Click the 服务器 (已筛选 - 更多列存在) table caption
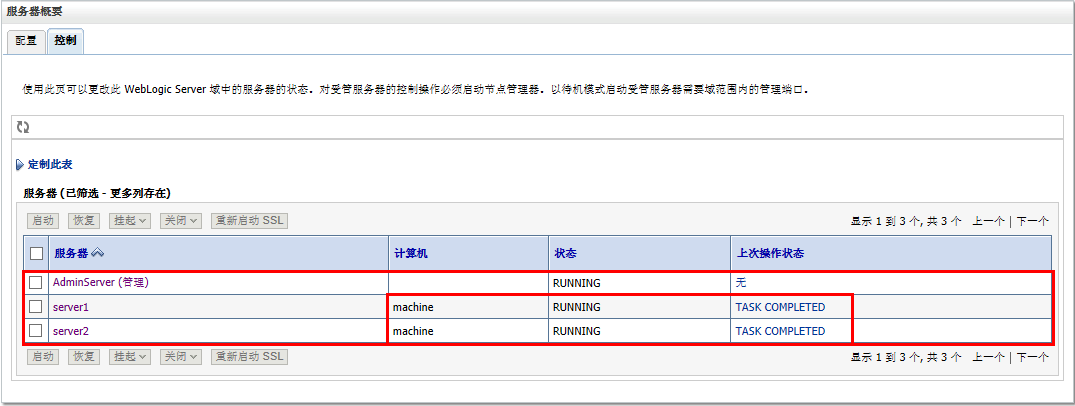 (97, 194)
